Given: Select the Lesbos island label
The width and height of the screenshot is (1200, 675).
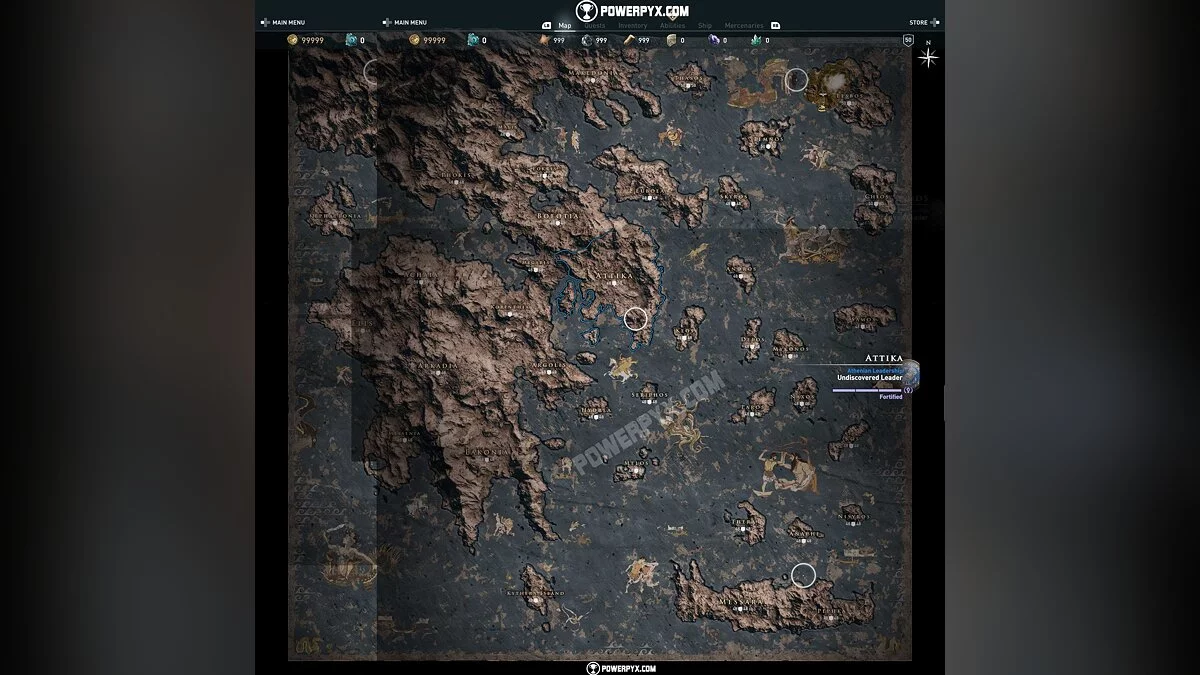Looking at the screenshot, I should pos(851,98).
